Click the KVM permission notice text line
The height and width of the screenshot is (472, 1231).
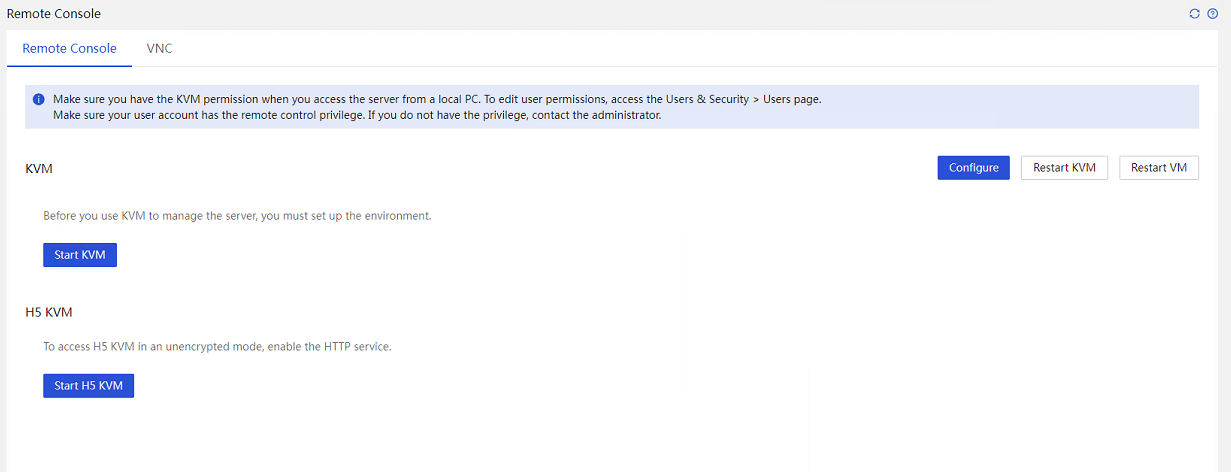point(437,100)
